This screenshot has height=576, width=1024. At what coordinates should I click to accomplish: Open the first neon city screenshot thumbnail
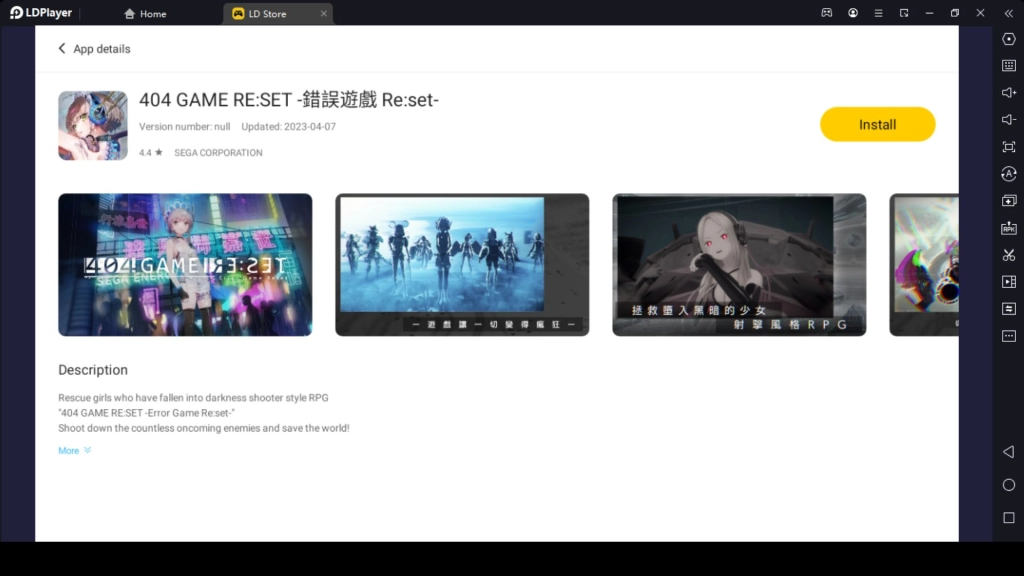pos(185,264)
